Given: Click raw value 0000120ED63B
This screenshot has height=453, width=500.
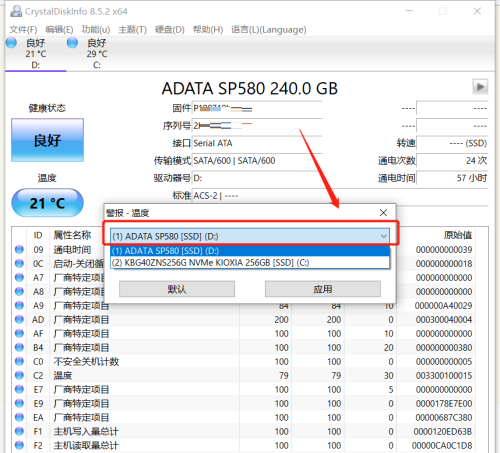Looking at the screenshot, I should [443, 432].
